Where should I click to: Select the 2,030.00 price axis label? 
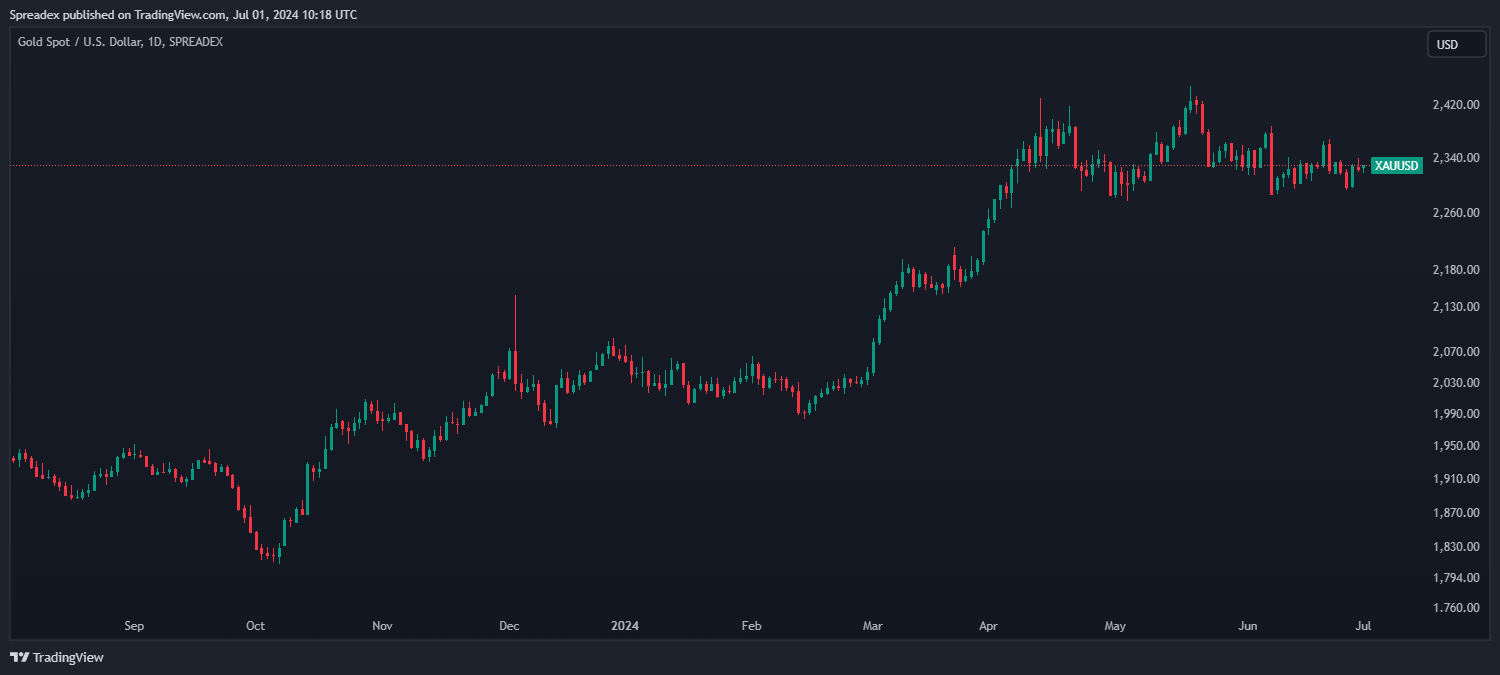tap(1455, 383)
